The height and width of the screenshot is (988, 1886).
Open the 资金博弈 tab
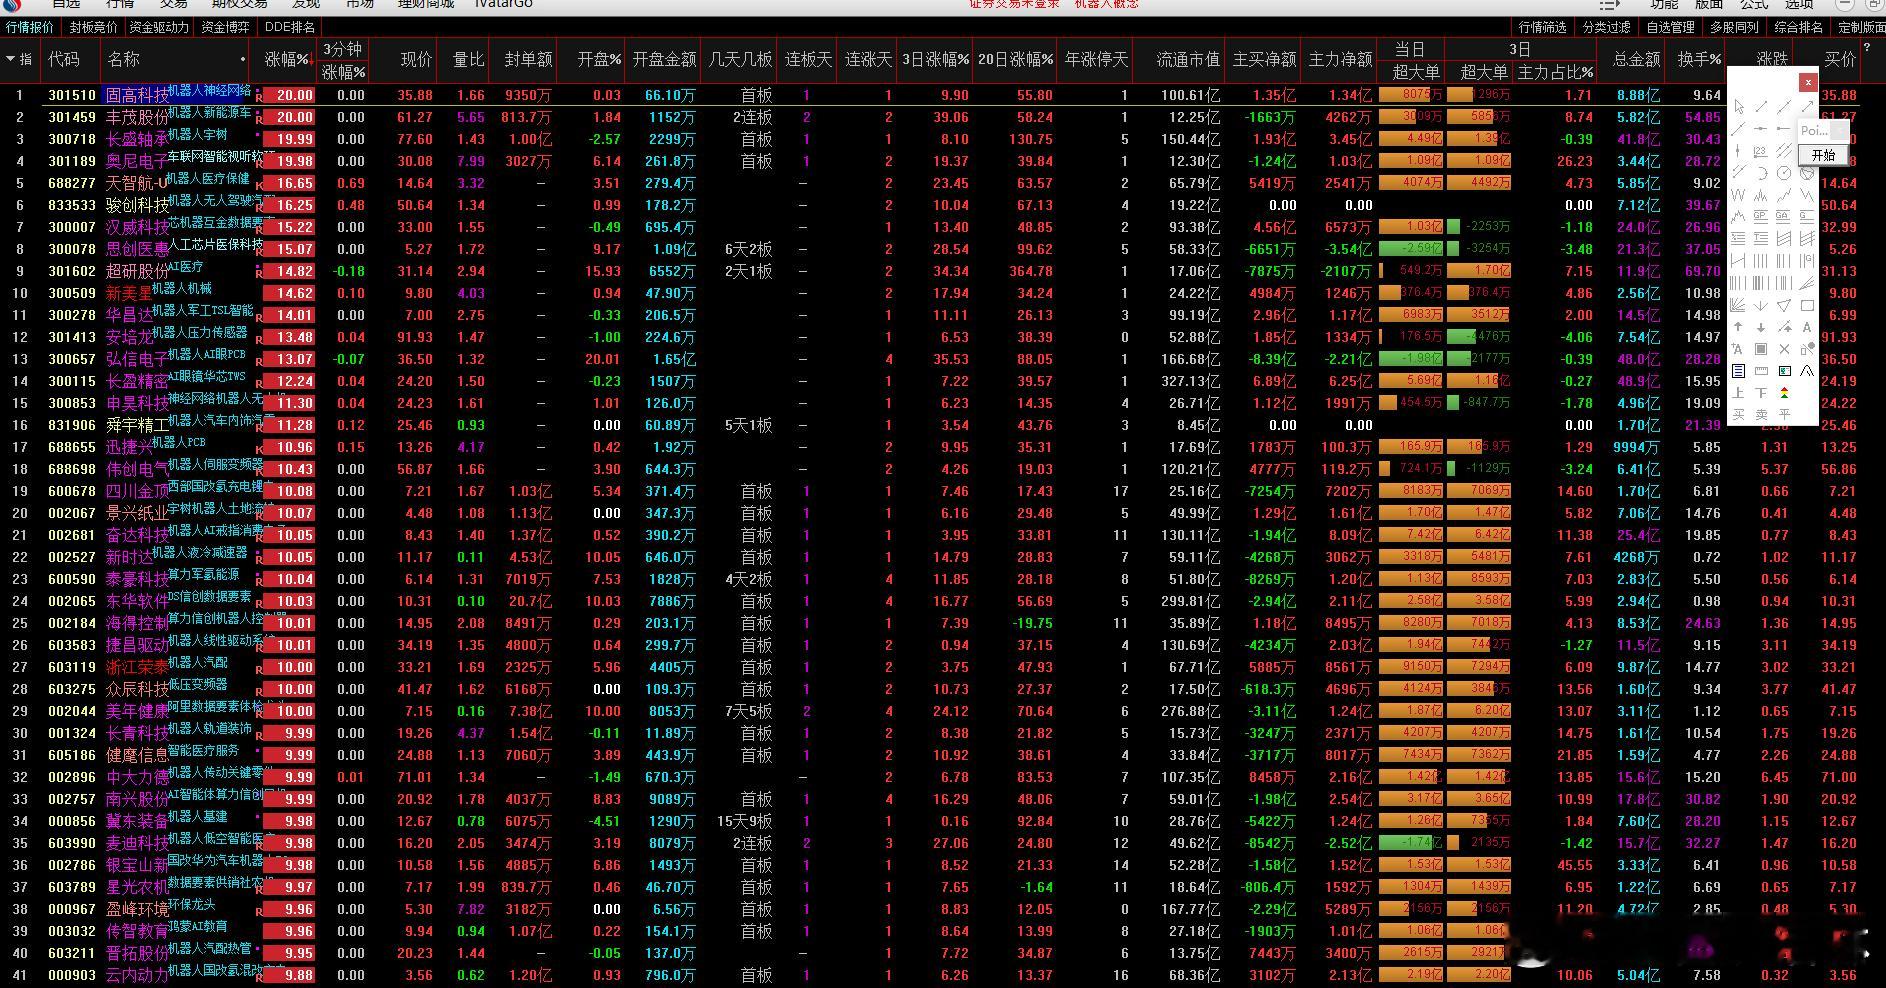(225, 27)
